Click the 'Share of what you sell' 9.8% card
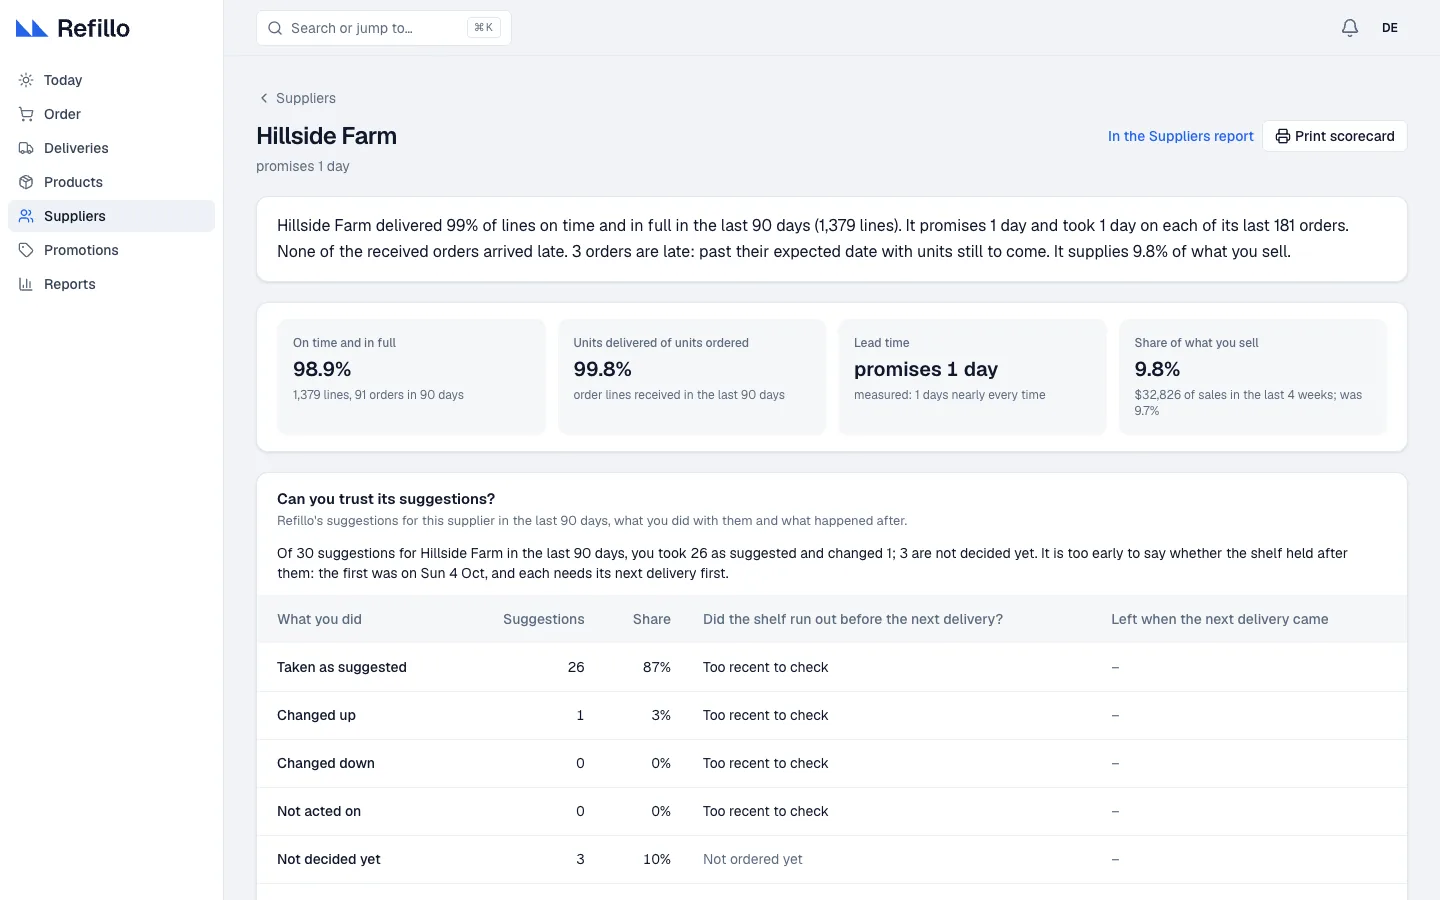 (1253, 377)
